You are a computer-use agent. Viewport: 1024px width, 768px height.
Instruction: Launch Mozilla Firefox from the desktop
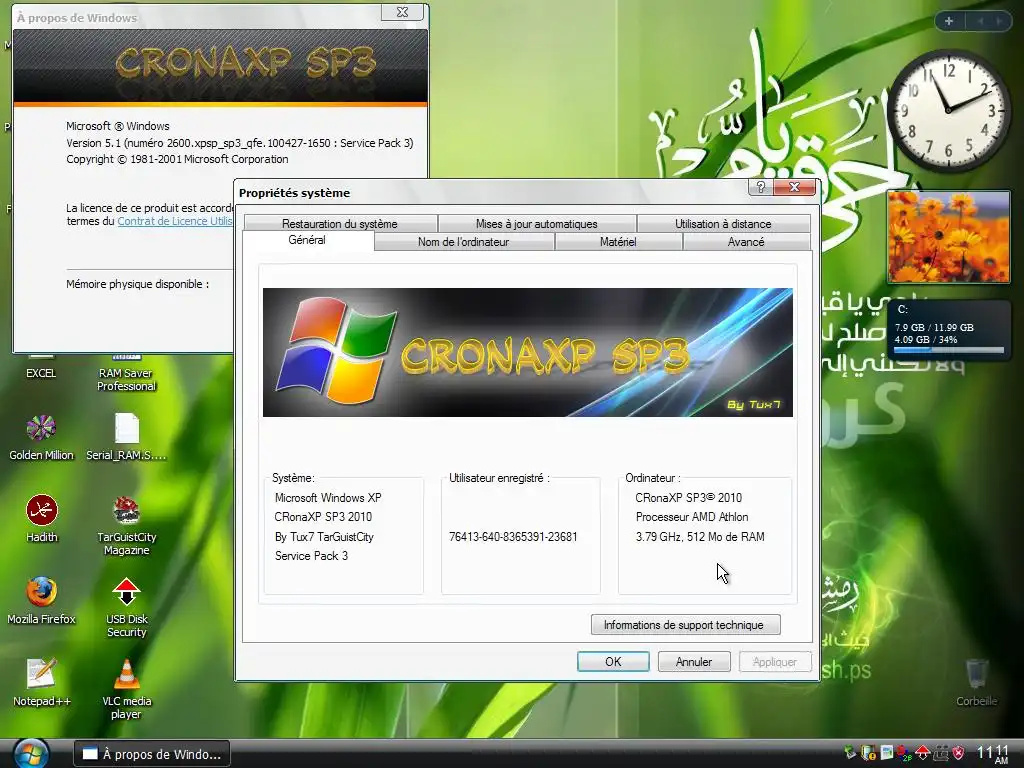(x=41, y=601)
